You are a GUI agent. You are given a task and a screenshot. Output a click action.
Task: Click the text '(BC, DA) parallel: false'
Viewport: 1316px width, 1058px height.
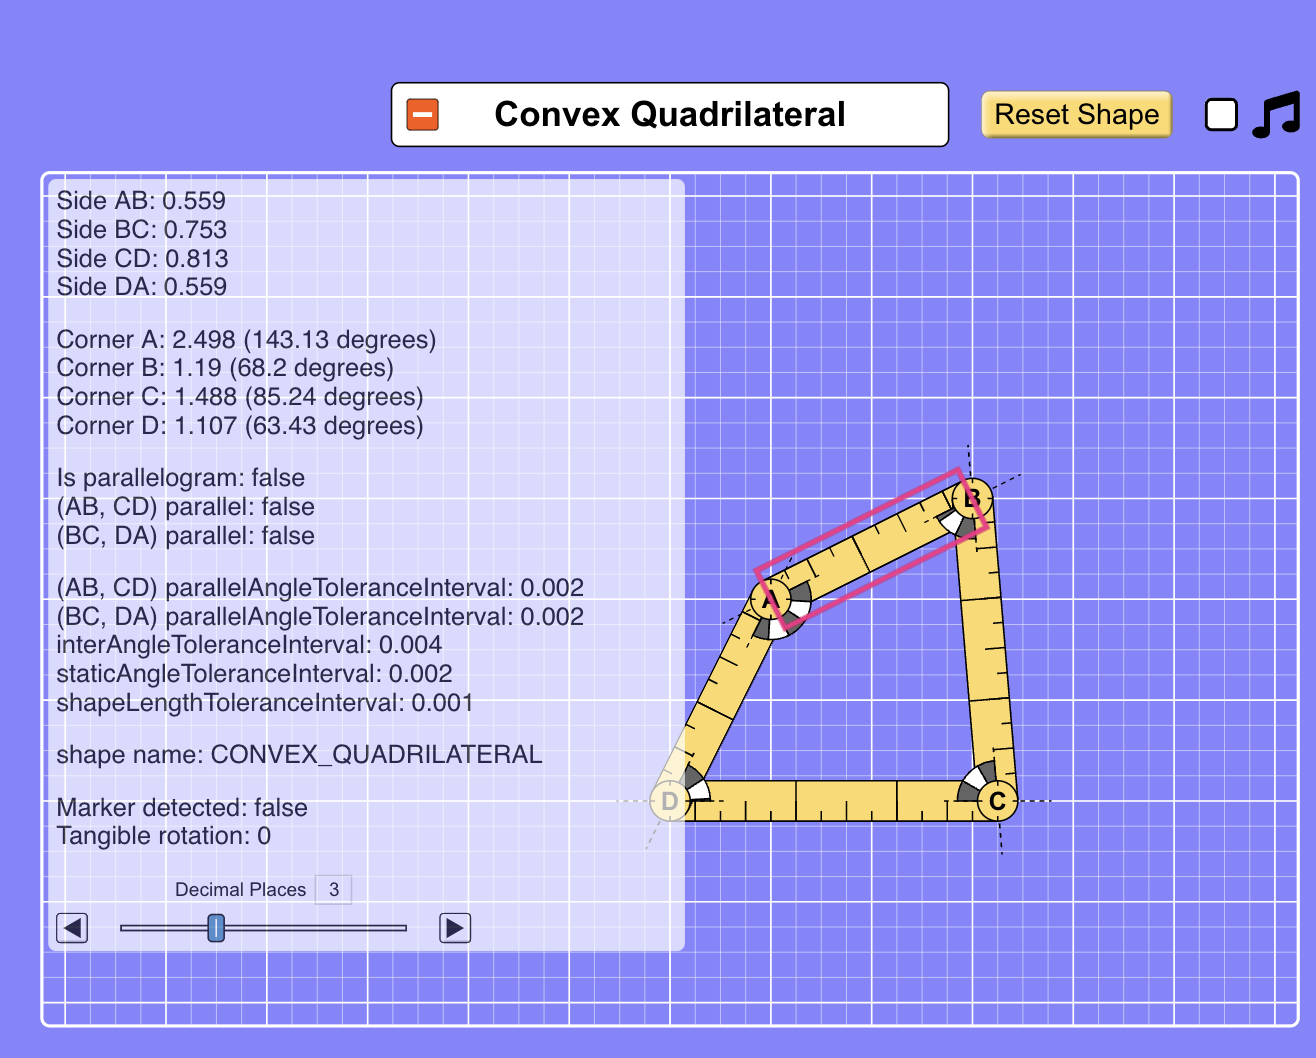(186, 536)
